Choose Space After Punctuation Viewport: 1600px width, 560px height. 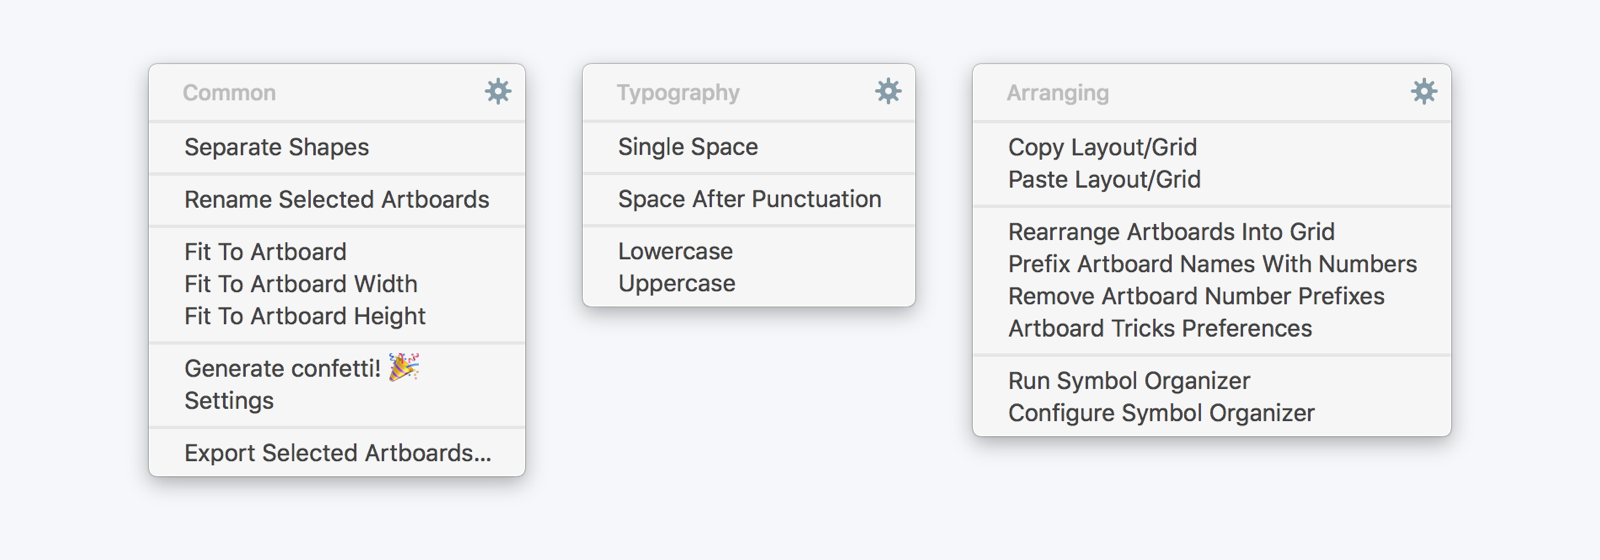point(750,199)
